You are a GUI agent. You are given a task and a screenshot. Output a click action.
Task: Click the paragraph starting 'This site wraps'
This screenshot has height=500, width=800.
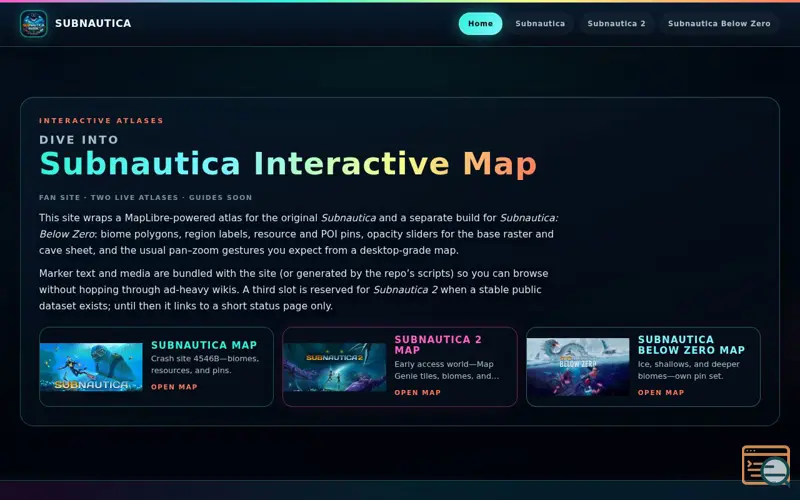coord(298,234)
